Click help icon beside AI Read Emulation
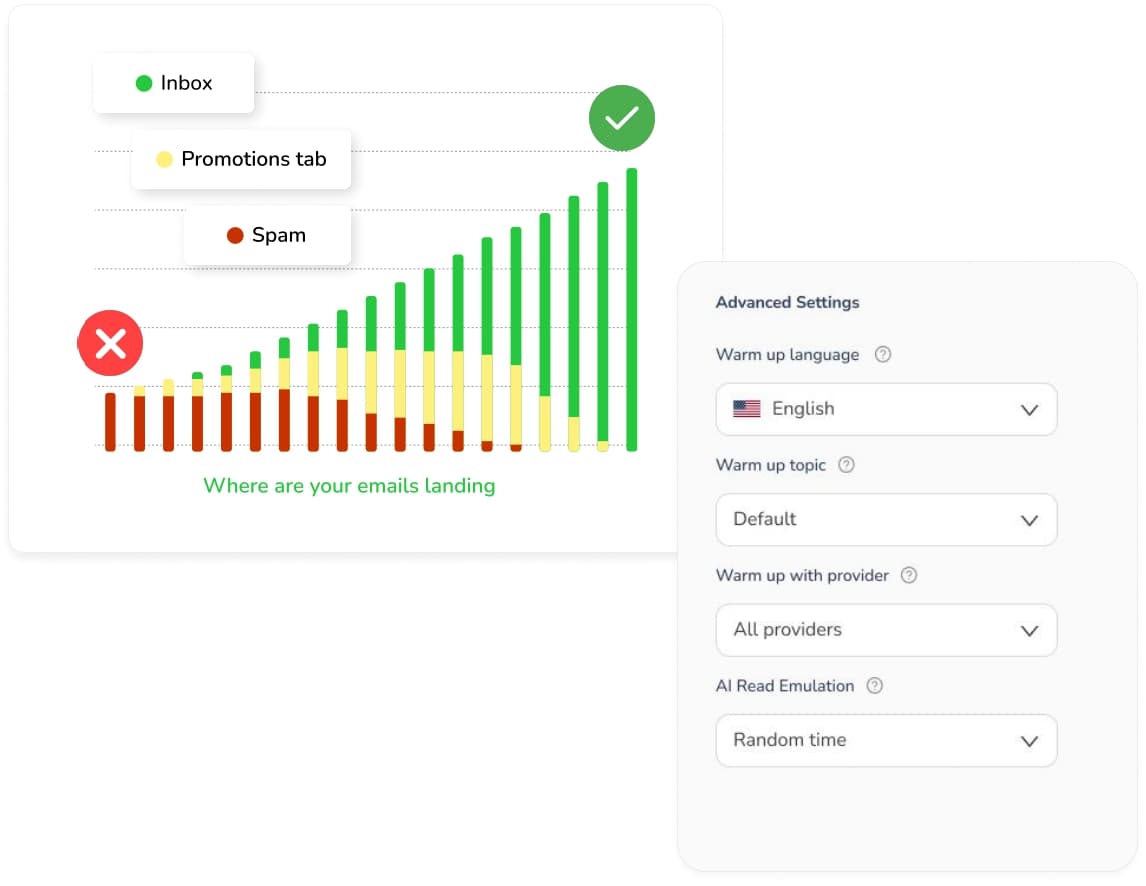 (x=874, y=686)
